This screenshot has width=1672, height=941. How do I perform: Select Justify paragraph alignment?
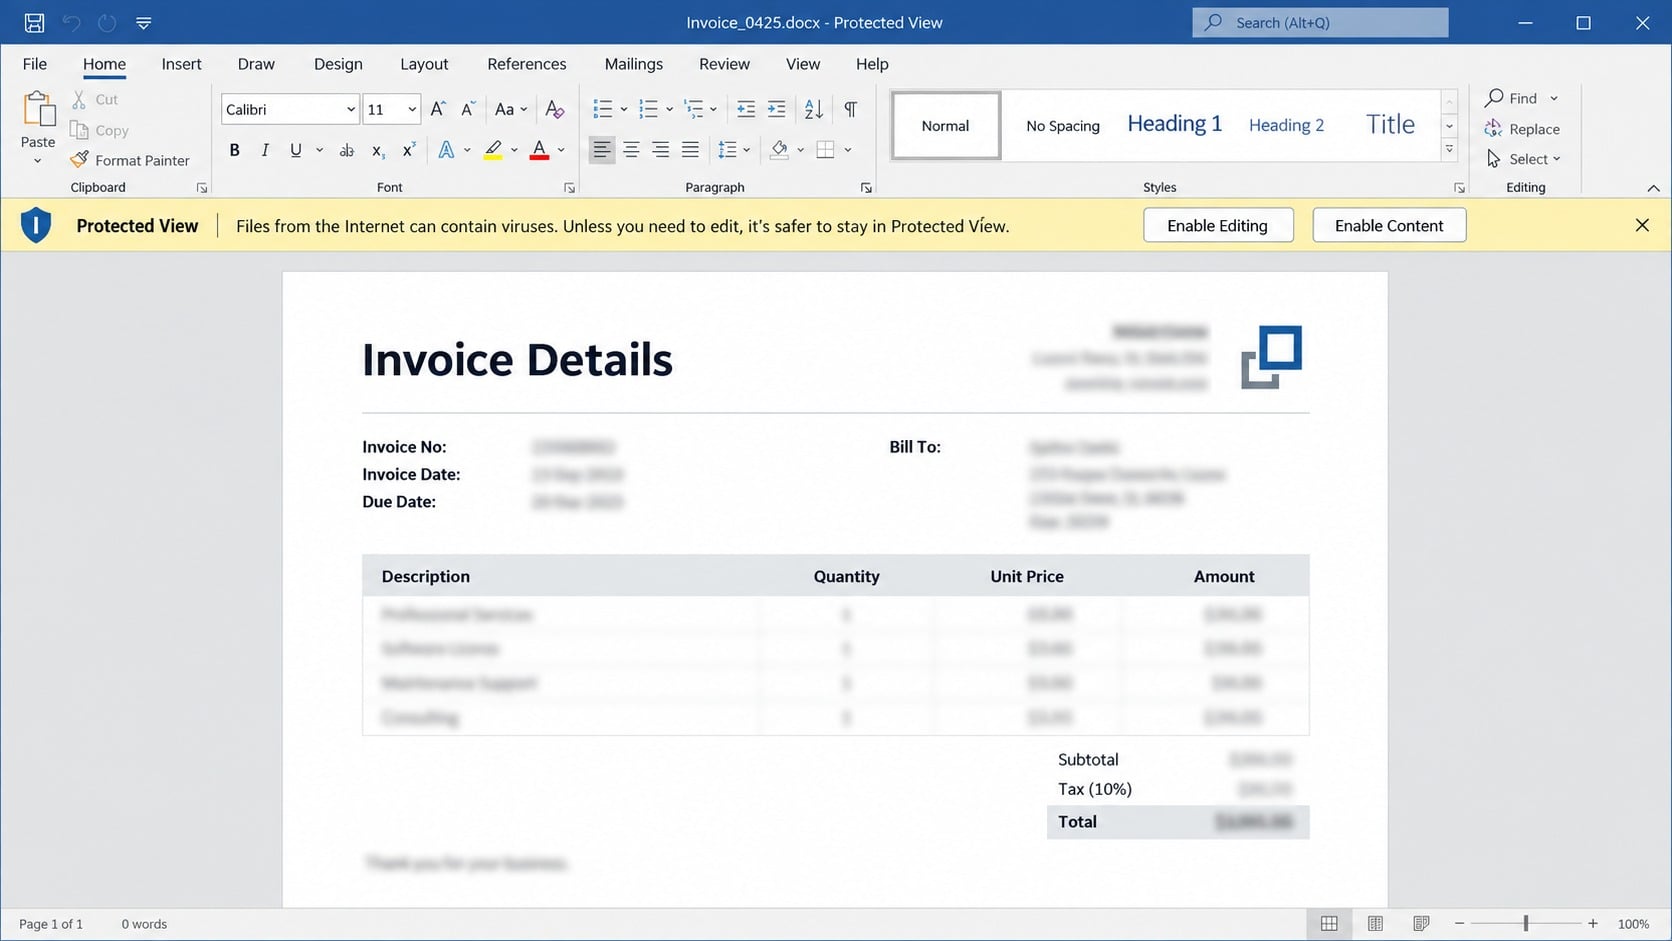click(690, 150)
